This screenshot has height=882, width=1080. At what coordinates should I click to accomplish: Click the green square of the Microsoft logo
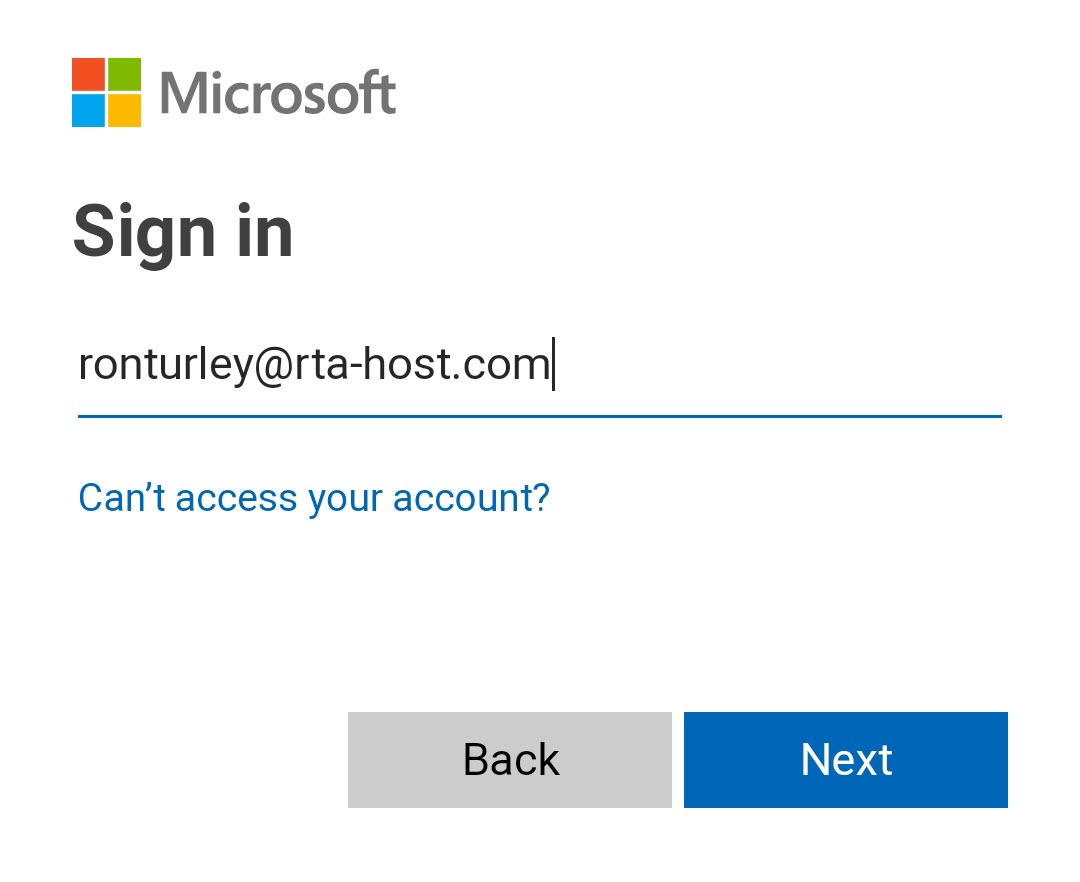tap(125, 75)
